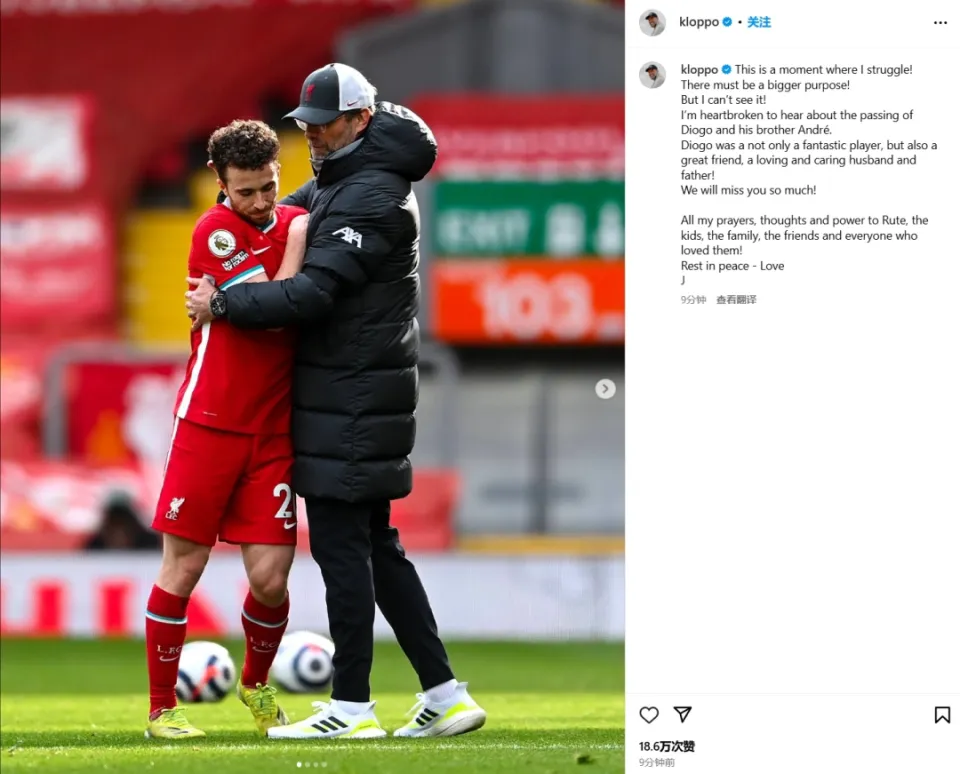Click the verified badge beside header kloppo

pos(727,22)
